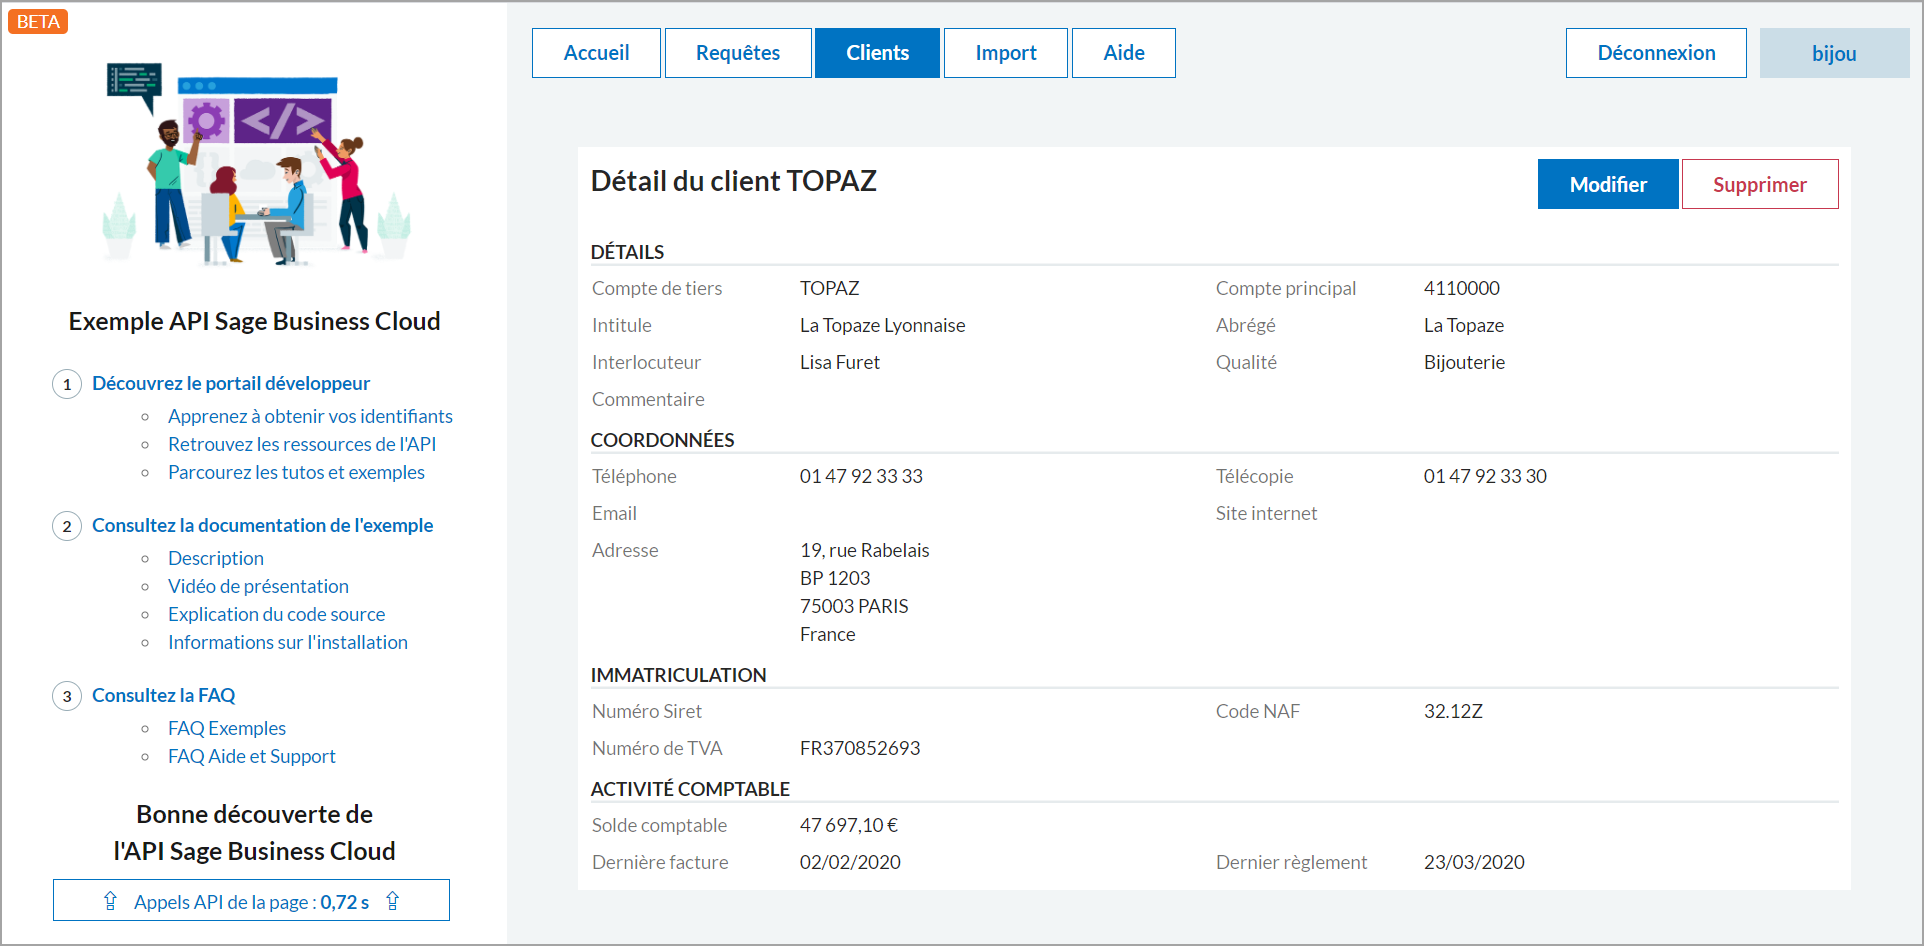The height and width of the screenshot is (946, 1924).
Task: Click the Commentaire label
Action: click(648, 399)
